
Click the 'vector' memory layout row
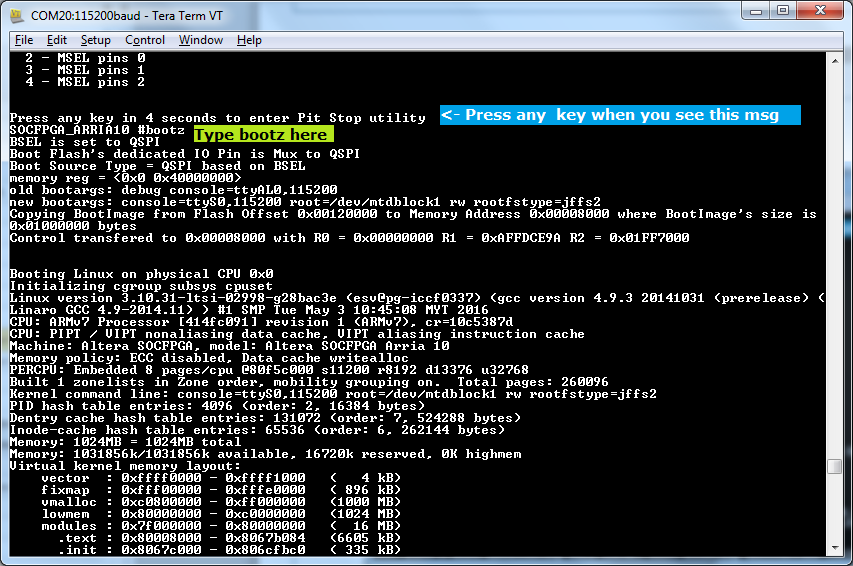click(x=221, y=478)
